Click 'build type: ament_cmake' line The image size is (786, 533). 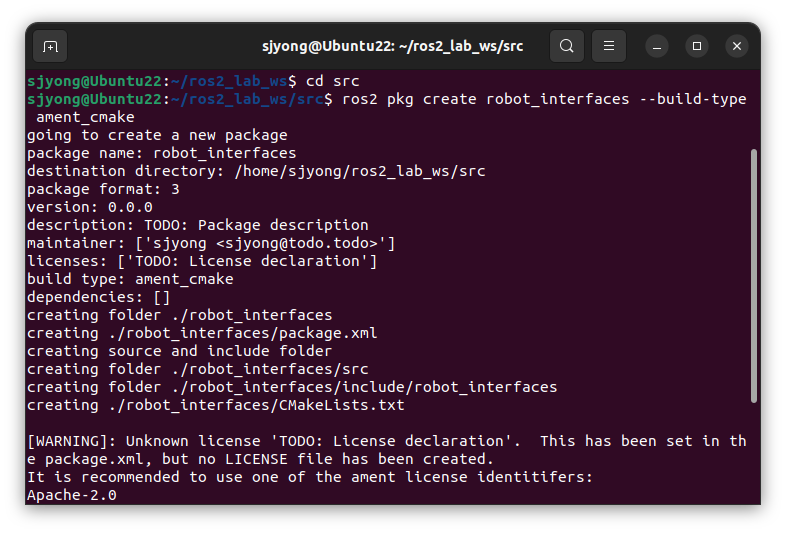130,279
